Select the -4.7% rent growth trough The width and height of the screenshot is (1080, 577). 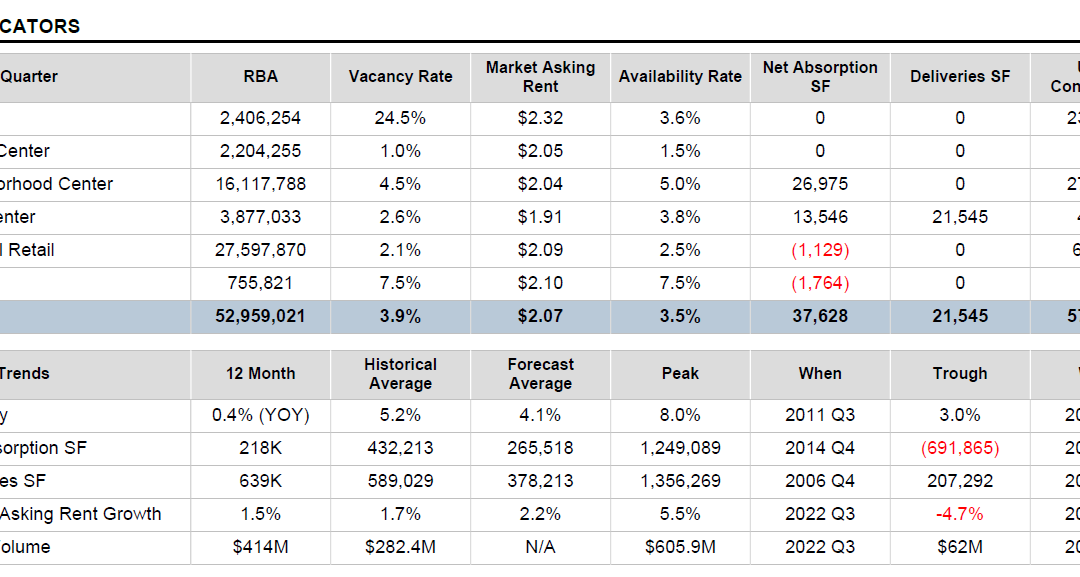pyautogui.click(x=960, y=514)
